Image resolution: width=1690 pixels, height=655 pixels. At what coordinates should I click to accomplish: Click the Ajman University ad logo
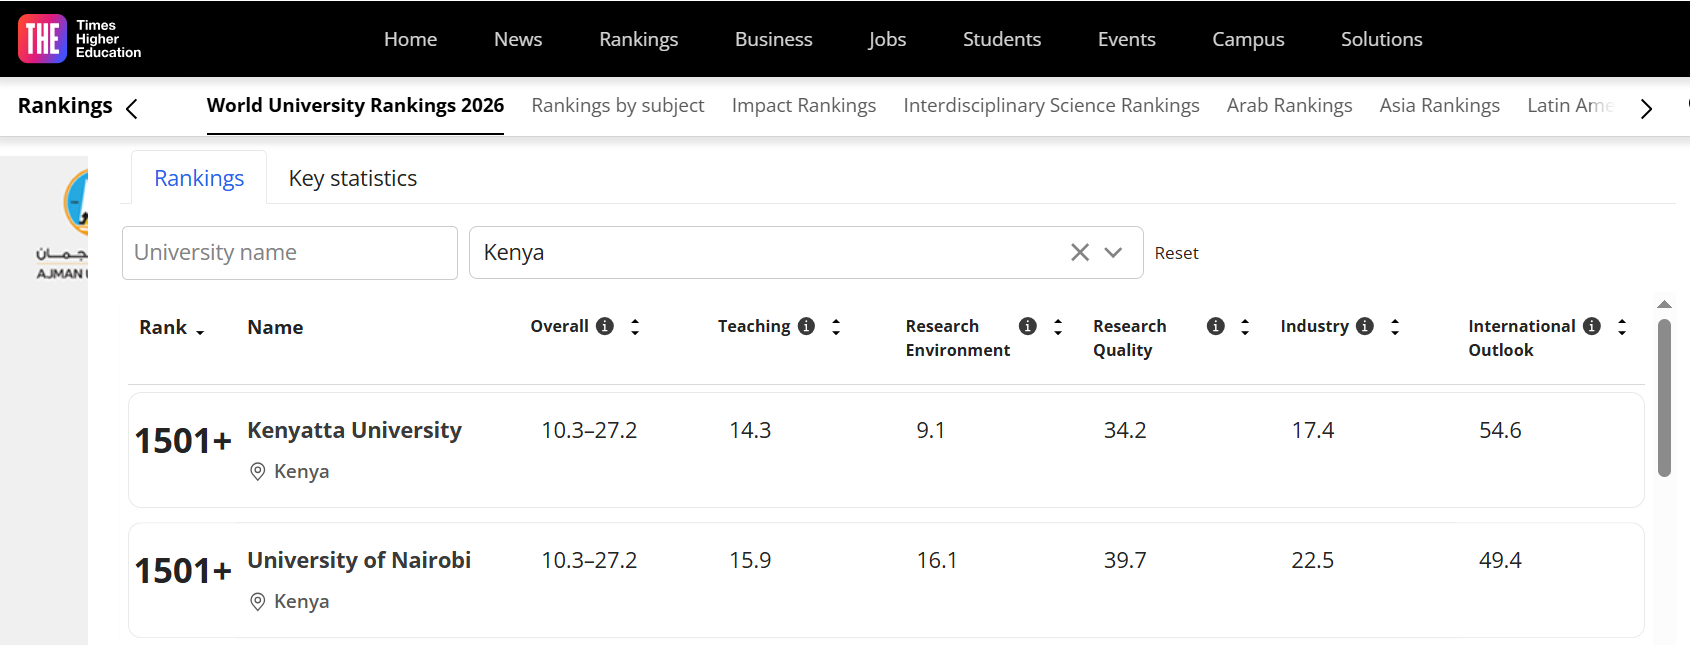click(62, 225)
